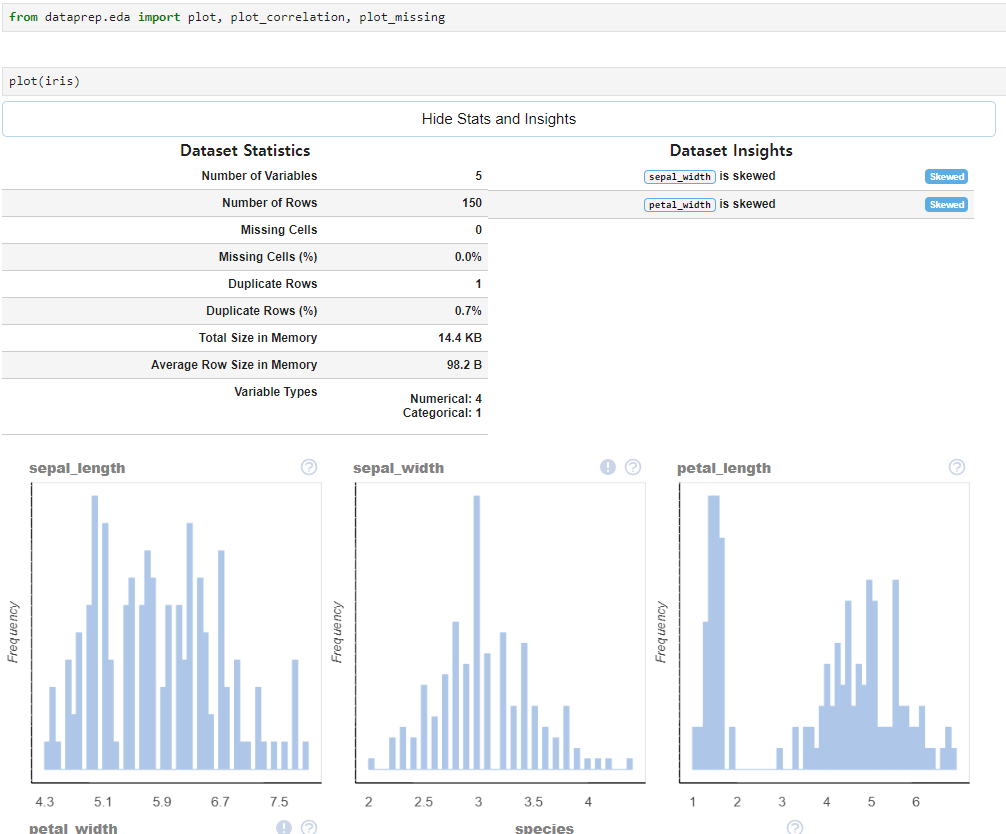Click the Duplicate Rows row label
Viewport: 1006px width, 834px height.
tap(272, 284)
